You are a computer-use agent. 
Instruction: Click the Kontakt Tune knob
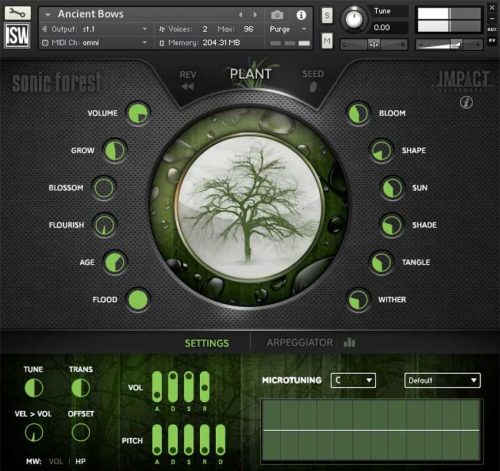354,19
